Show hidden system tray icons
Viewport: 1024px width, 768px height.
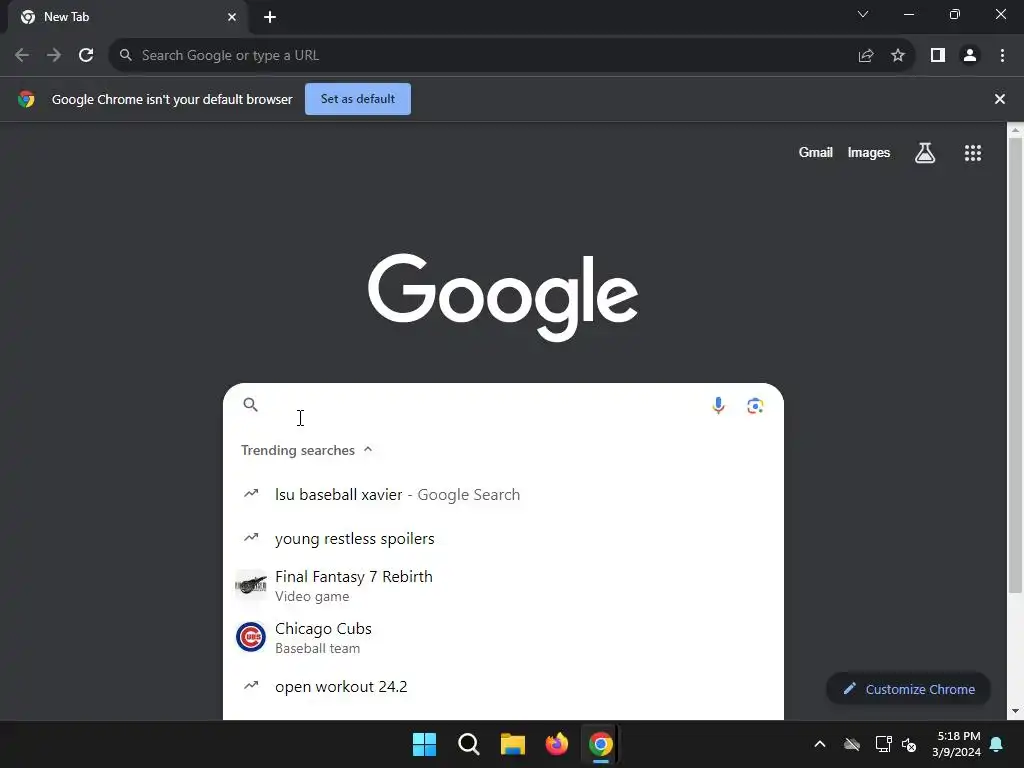click(820, 744)
